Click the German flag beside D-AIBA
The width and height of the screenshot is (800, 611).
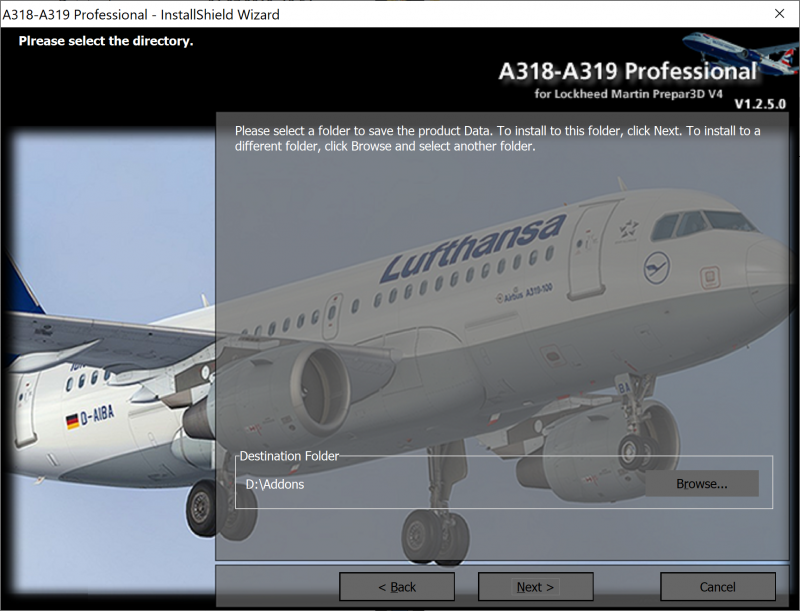pyautogui.click(x=72, y=421)
